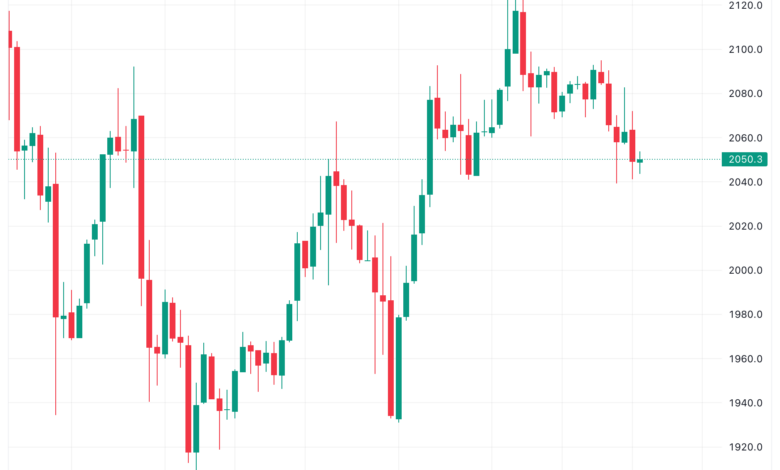Click the 2080.0 price scale label
This screenshot has height=470, width=780.
tap(745, 94)
